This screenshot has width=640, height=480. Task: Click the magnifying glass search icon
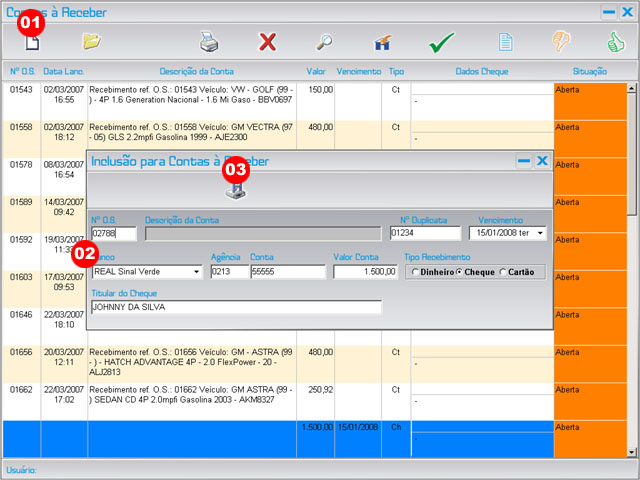325,42
